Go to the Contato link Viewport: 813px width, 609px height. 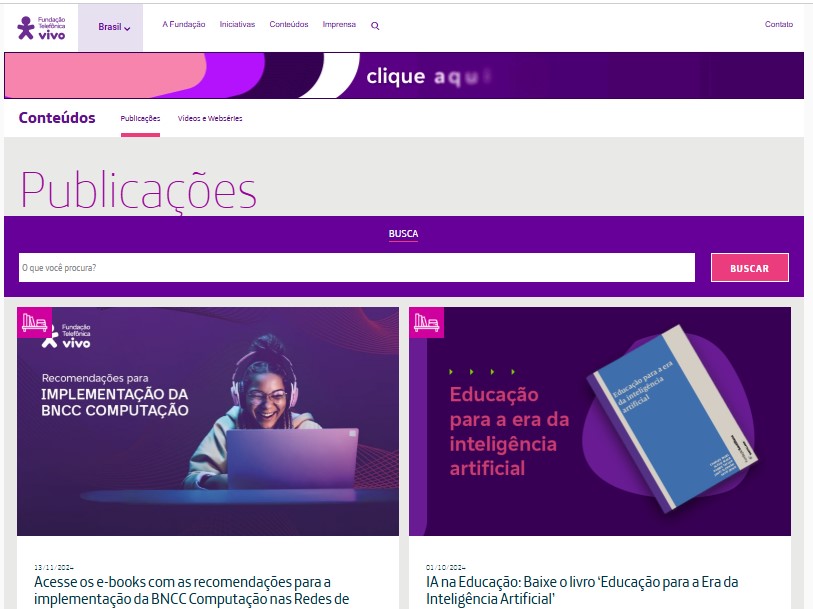(779, 24)
